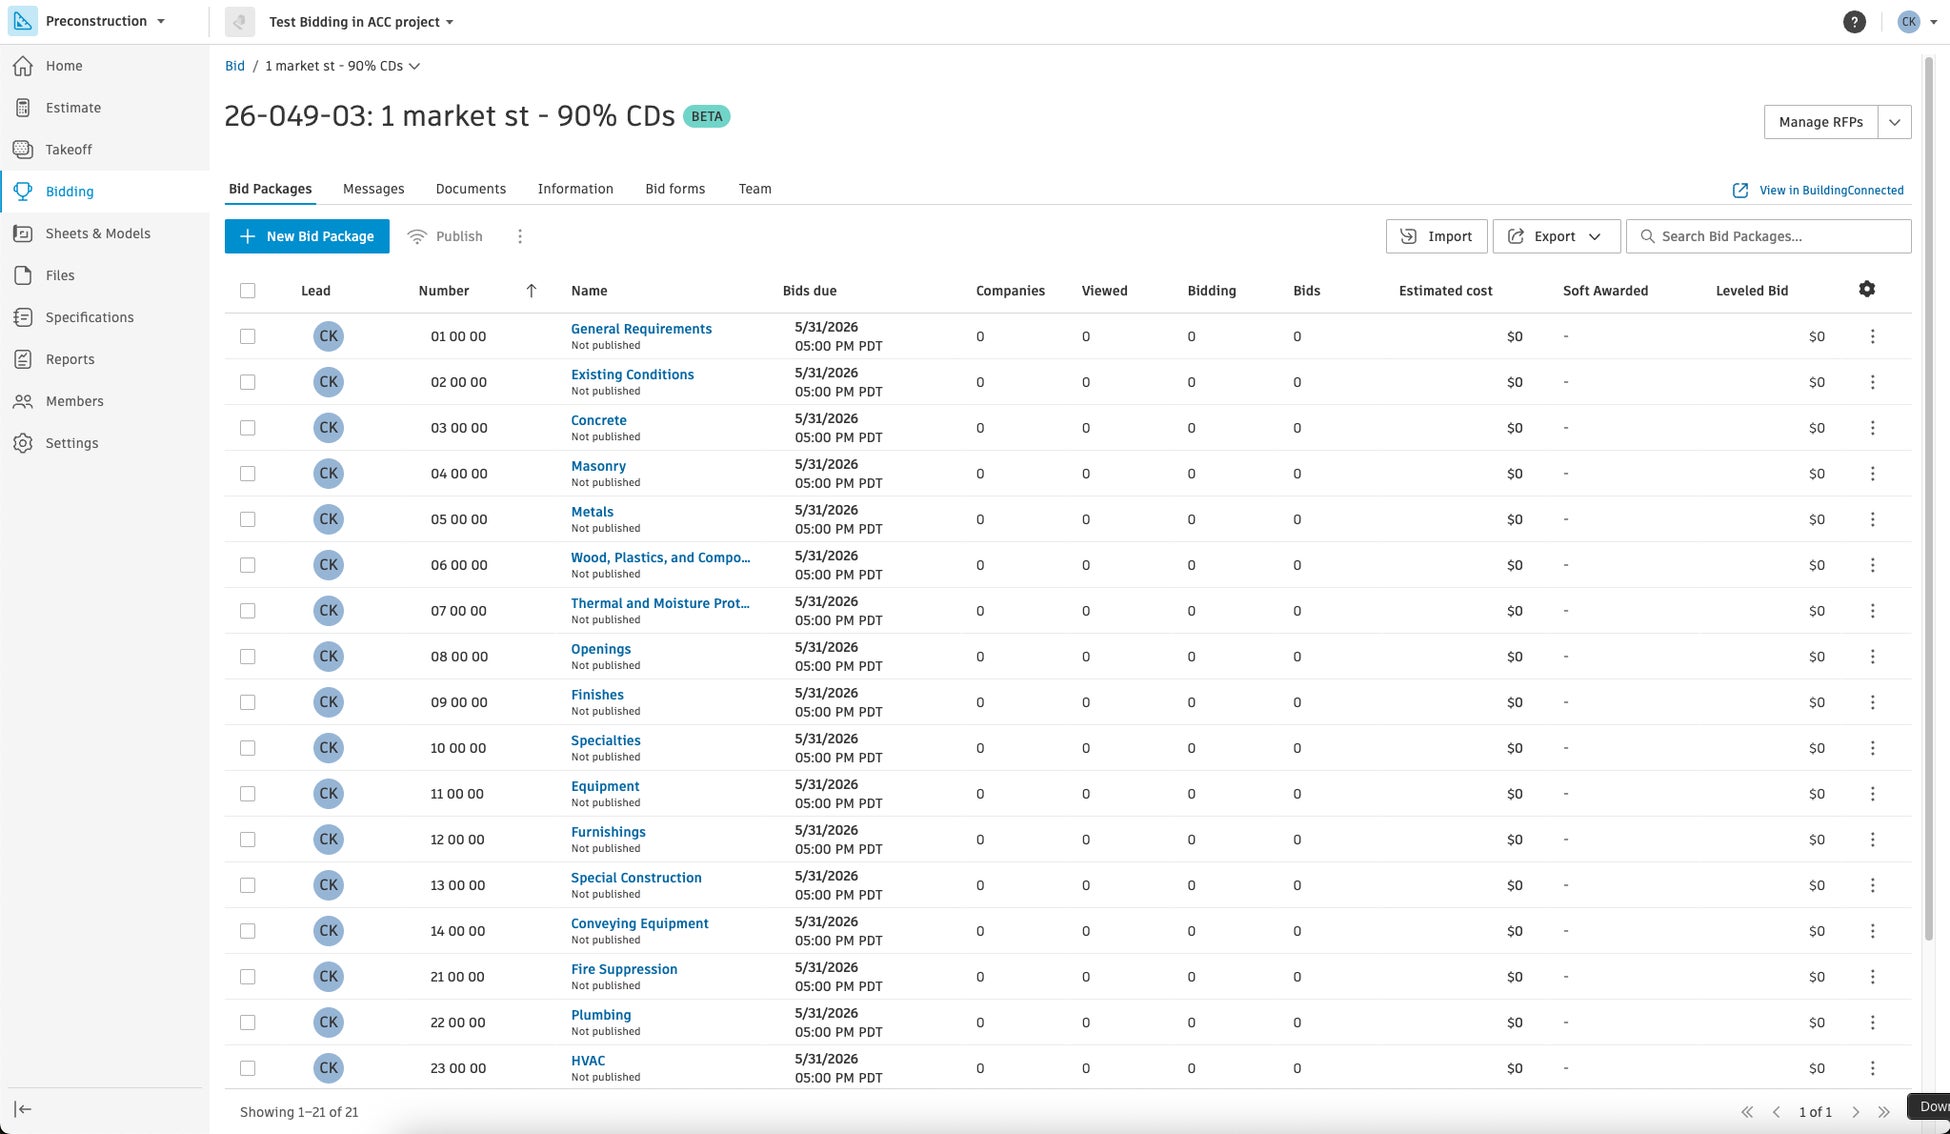Open the Messages tab

(x=373, y=189)
